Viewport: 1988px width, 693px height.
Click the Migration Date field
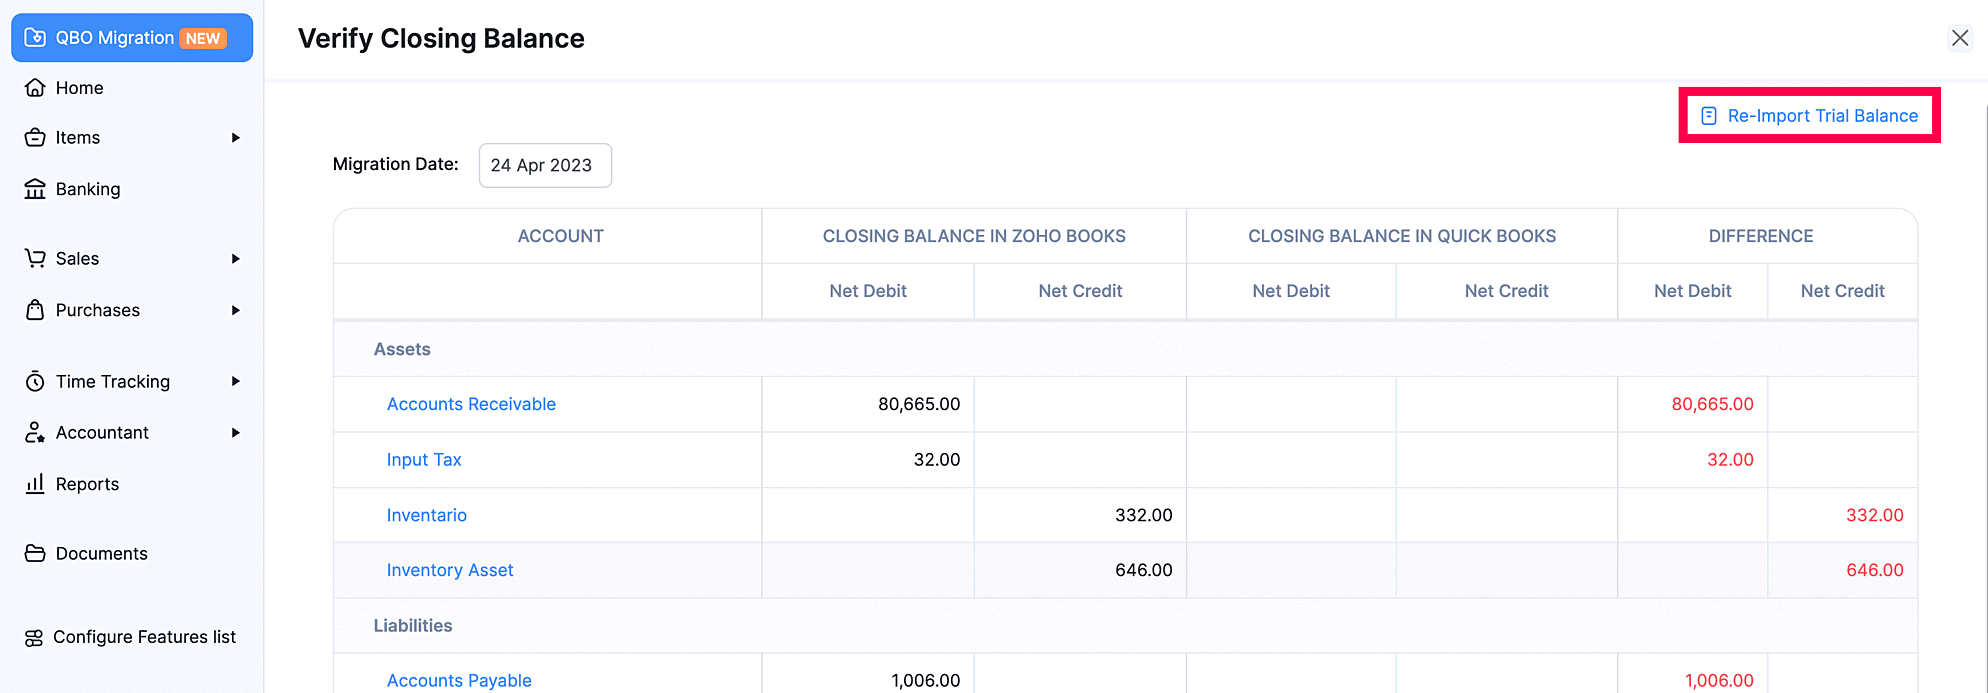(x=545, y=165)
